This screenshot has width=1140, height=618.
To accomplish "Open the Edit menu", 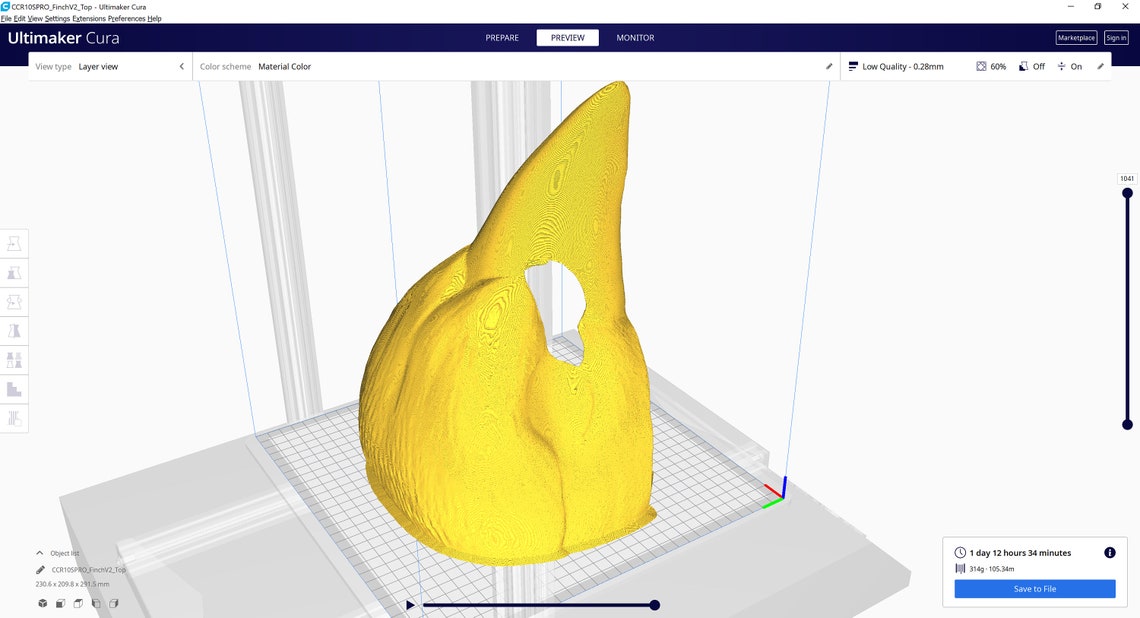I will coord(19,18).
